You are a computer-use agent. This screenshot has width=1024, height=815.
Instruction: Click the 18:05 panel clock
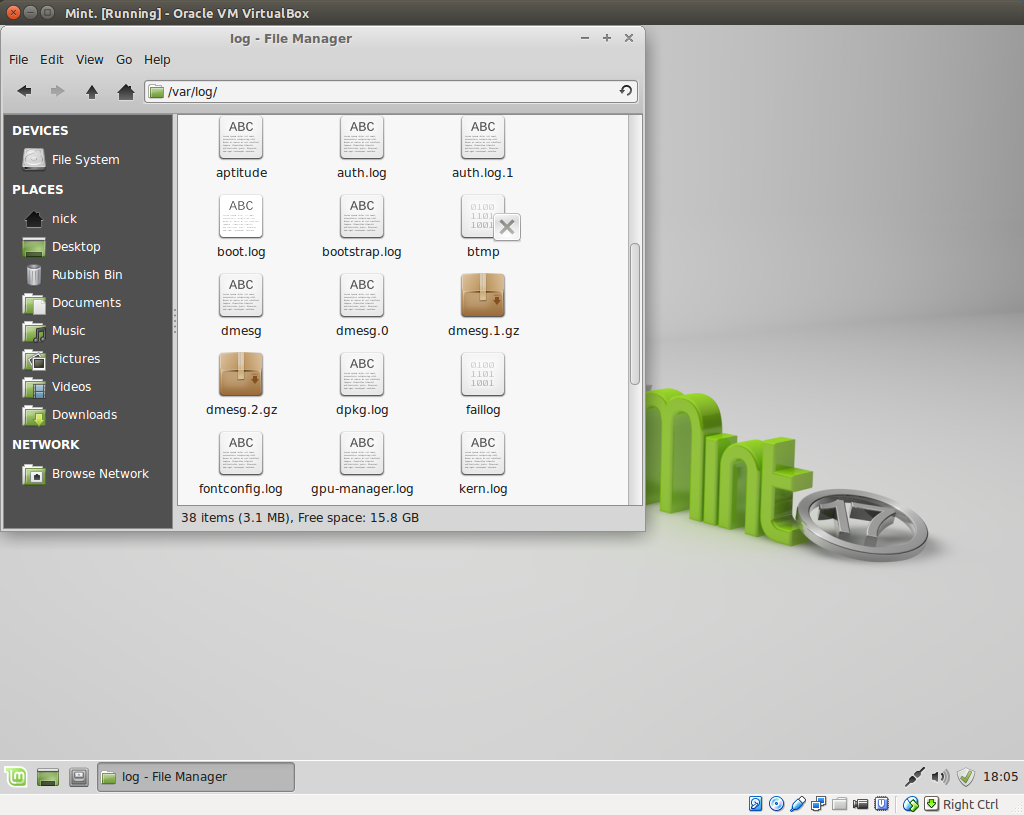(1000, 776)
